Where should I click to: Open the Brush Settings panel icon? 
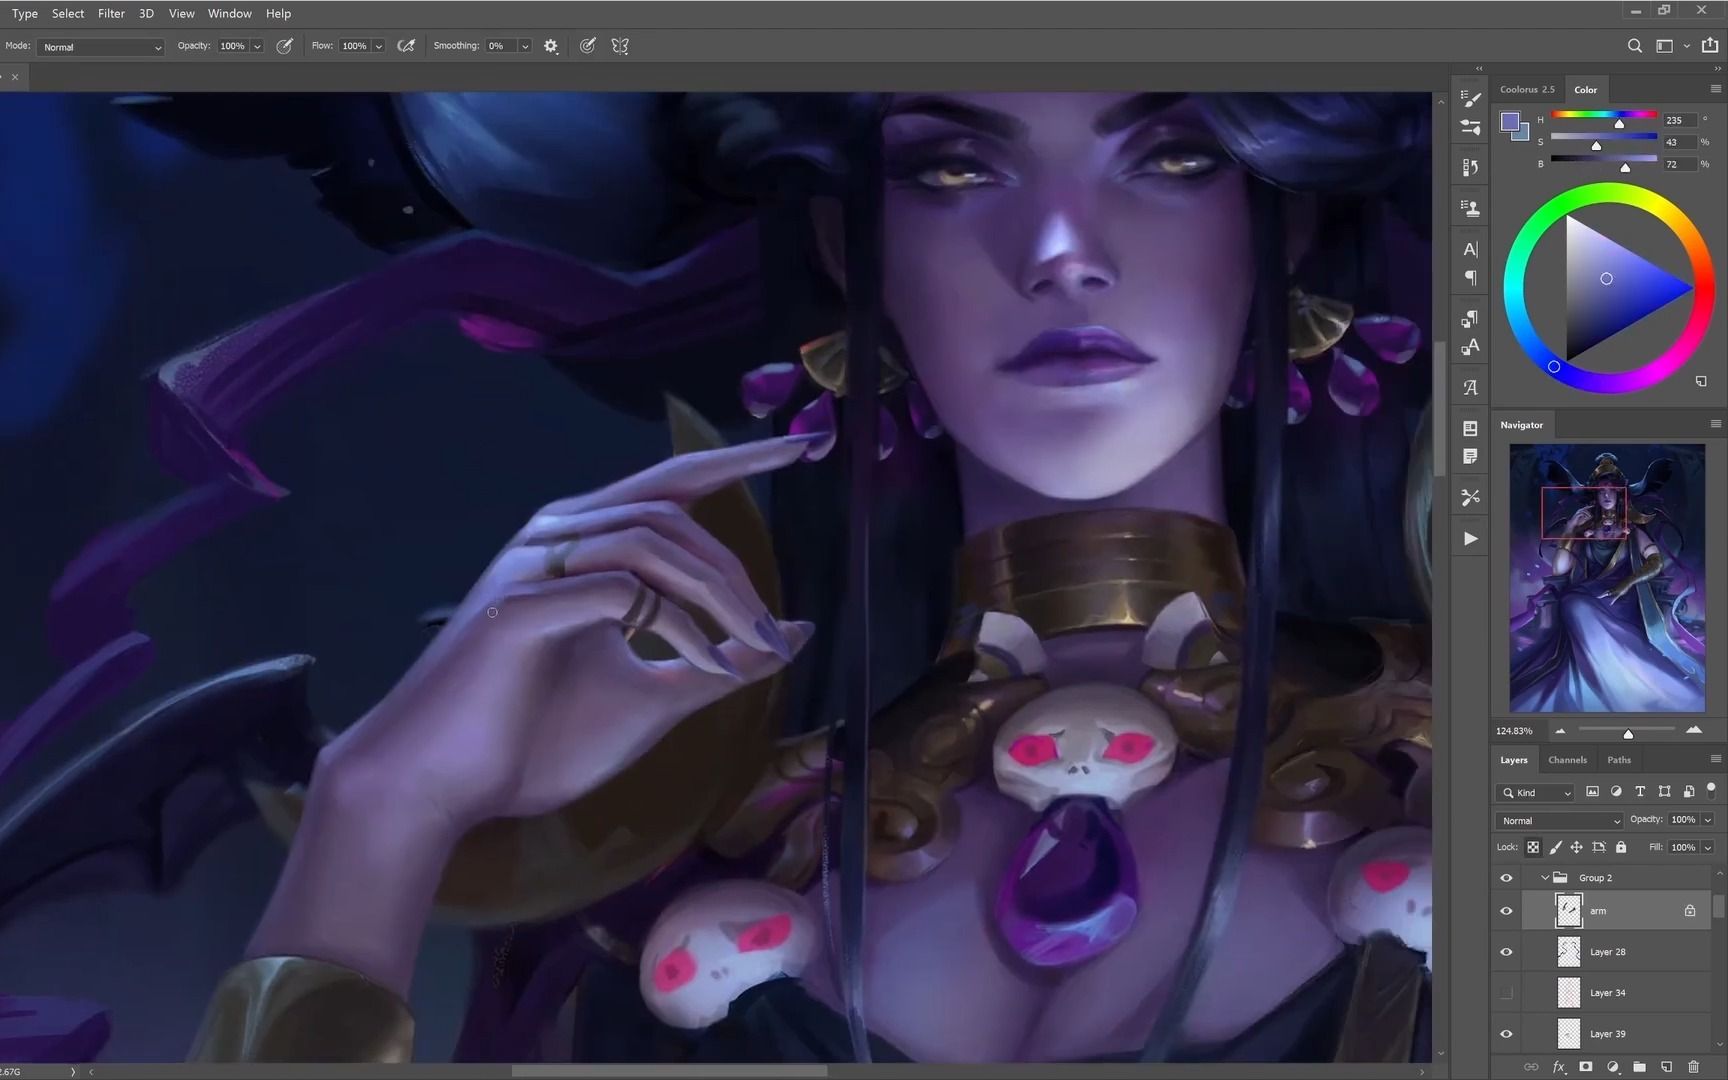click(1470, 98)
